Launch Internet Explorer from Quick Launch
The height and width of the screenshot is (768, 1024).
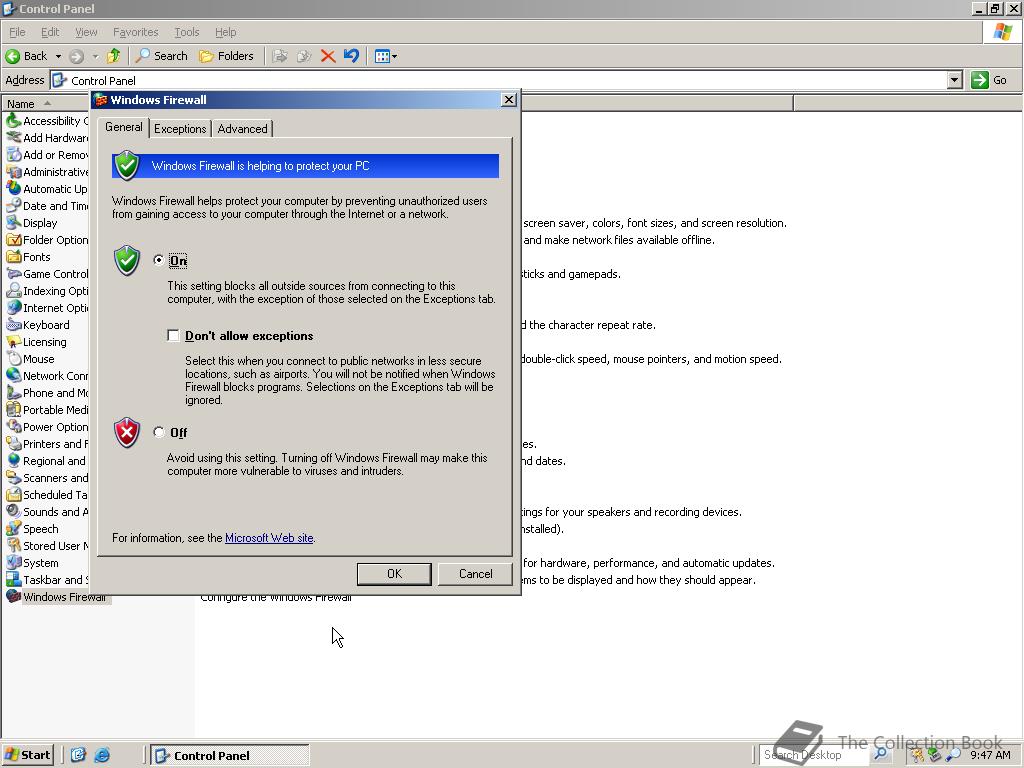pos(102,755)
